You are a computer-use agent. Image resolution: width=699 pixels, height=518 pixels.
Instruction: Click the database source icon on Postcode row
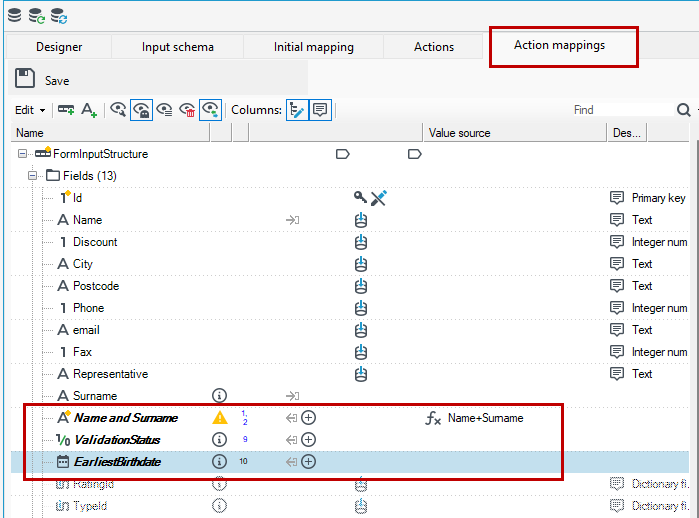(361, 286)
